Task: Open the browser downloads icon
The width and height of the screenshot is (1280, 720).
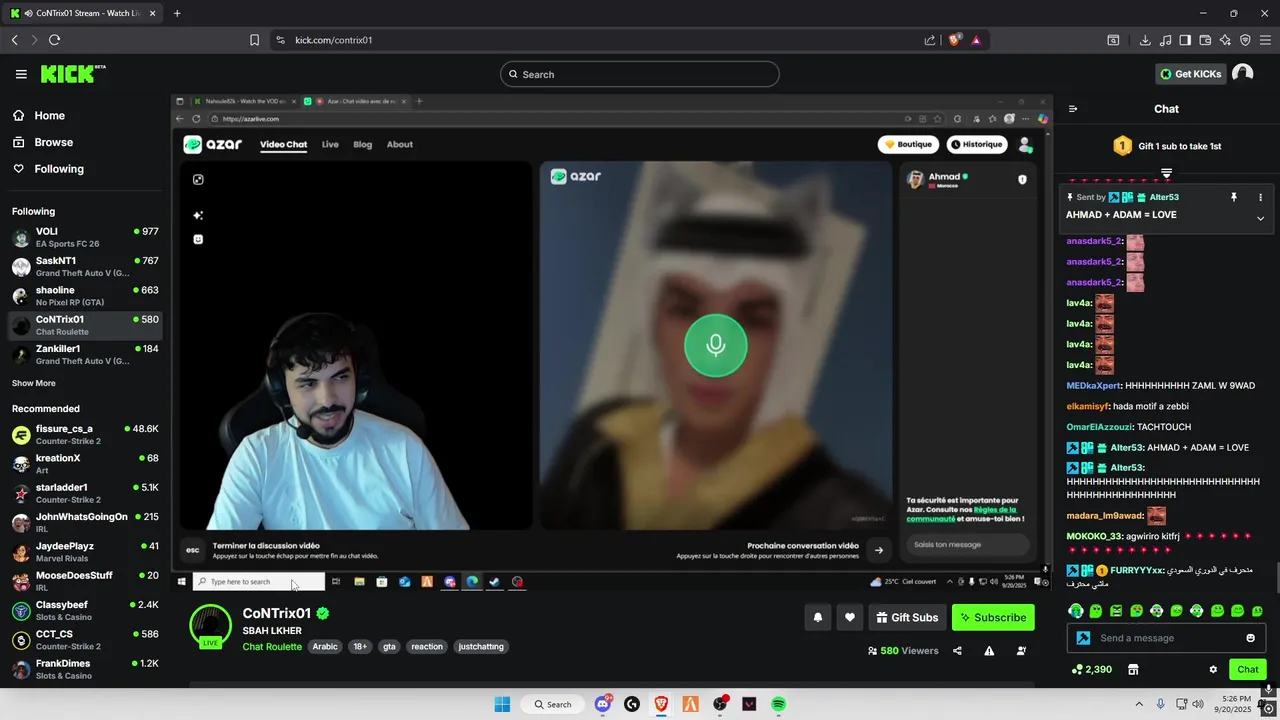Action: click(x=1145, y=40)
